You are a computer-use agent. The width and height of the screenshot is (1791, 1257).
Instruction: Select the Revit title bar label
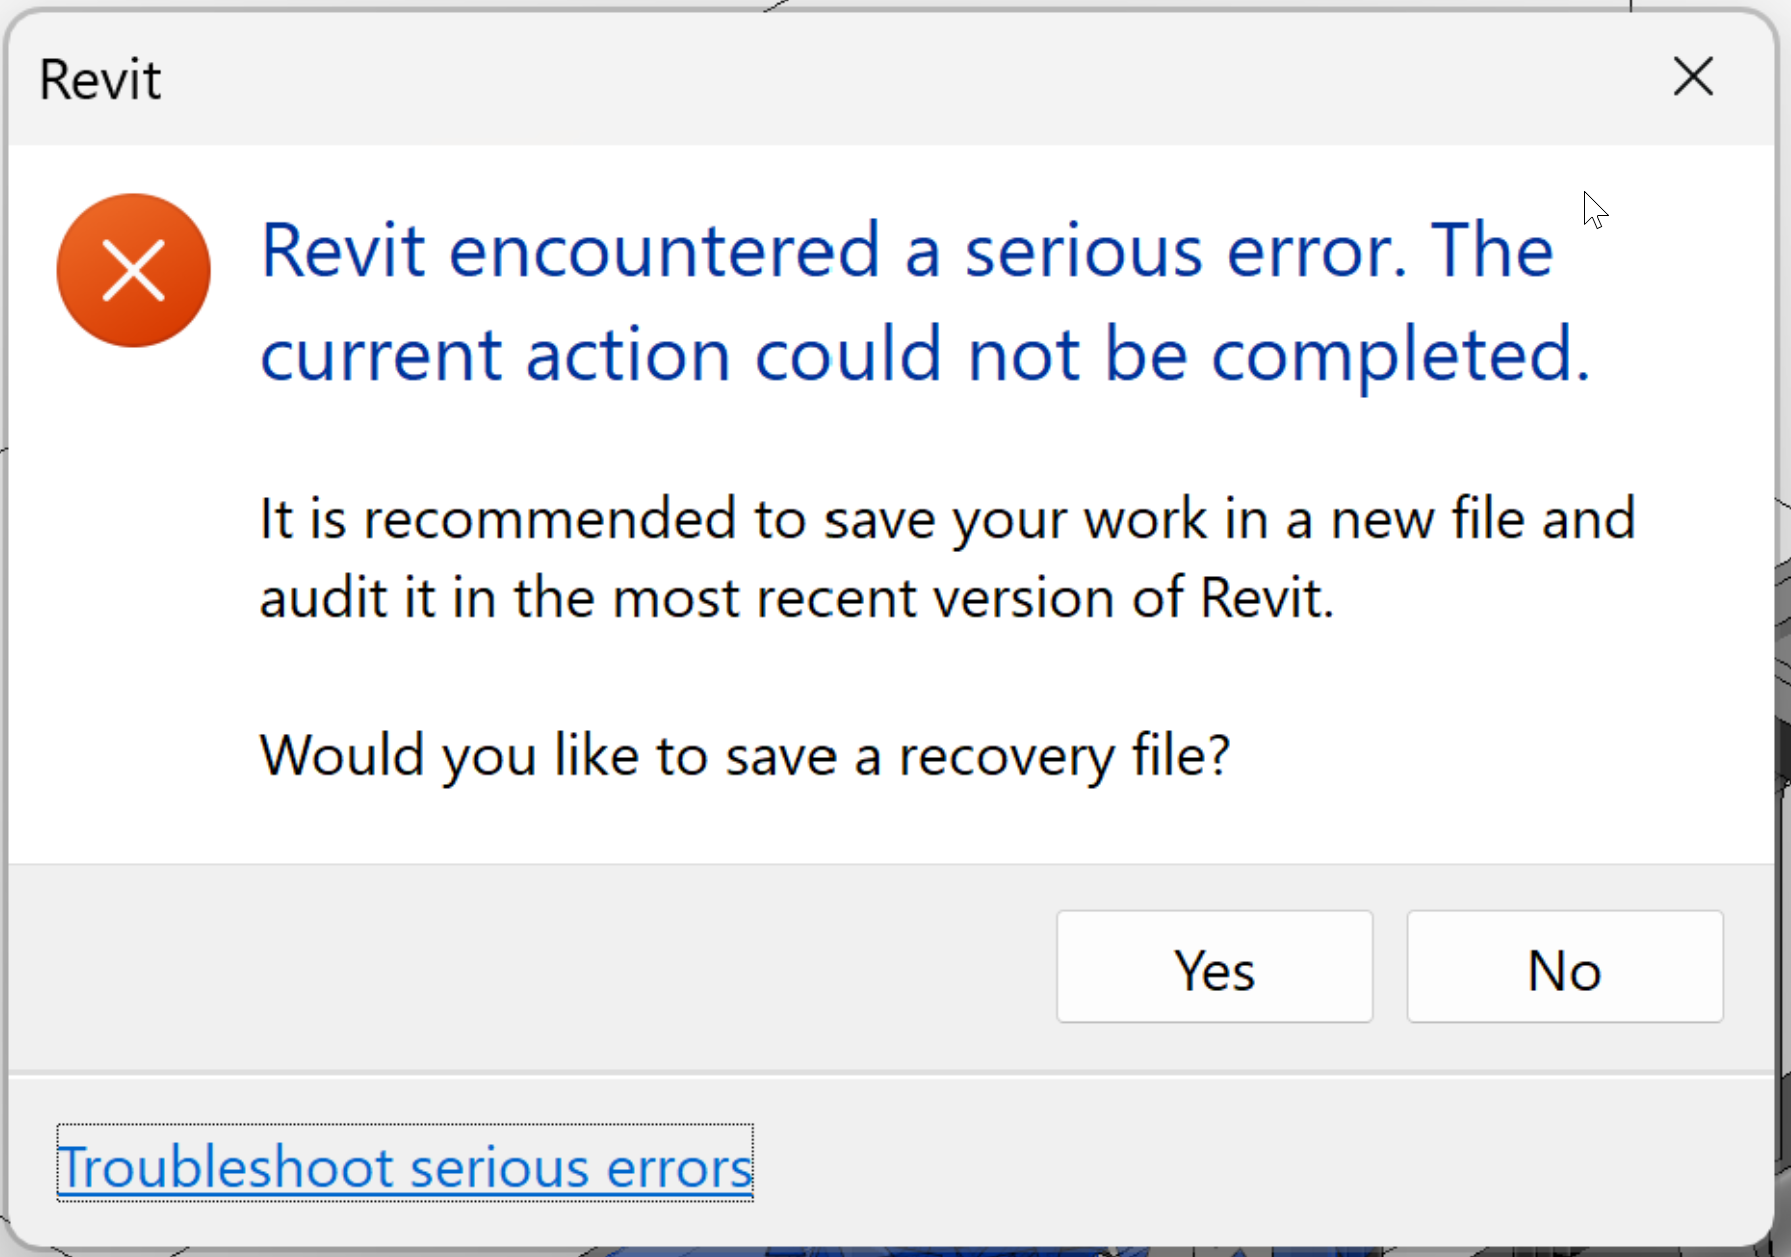tap(99, 79)
